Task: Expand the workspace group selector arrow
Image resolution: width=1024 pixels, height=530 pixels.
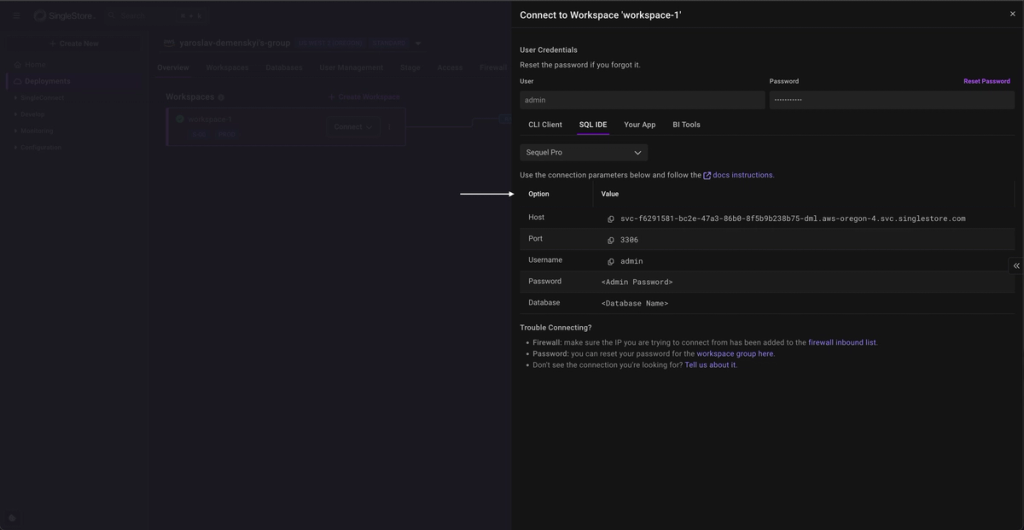Action: pos(418,44)
